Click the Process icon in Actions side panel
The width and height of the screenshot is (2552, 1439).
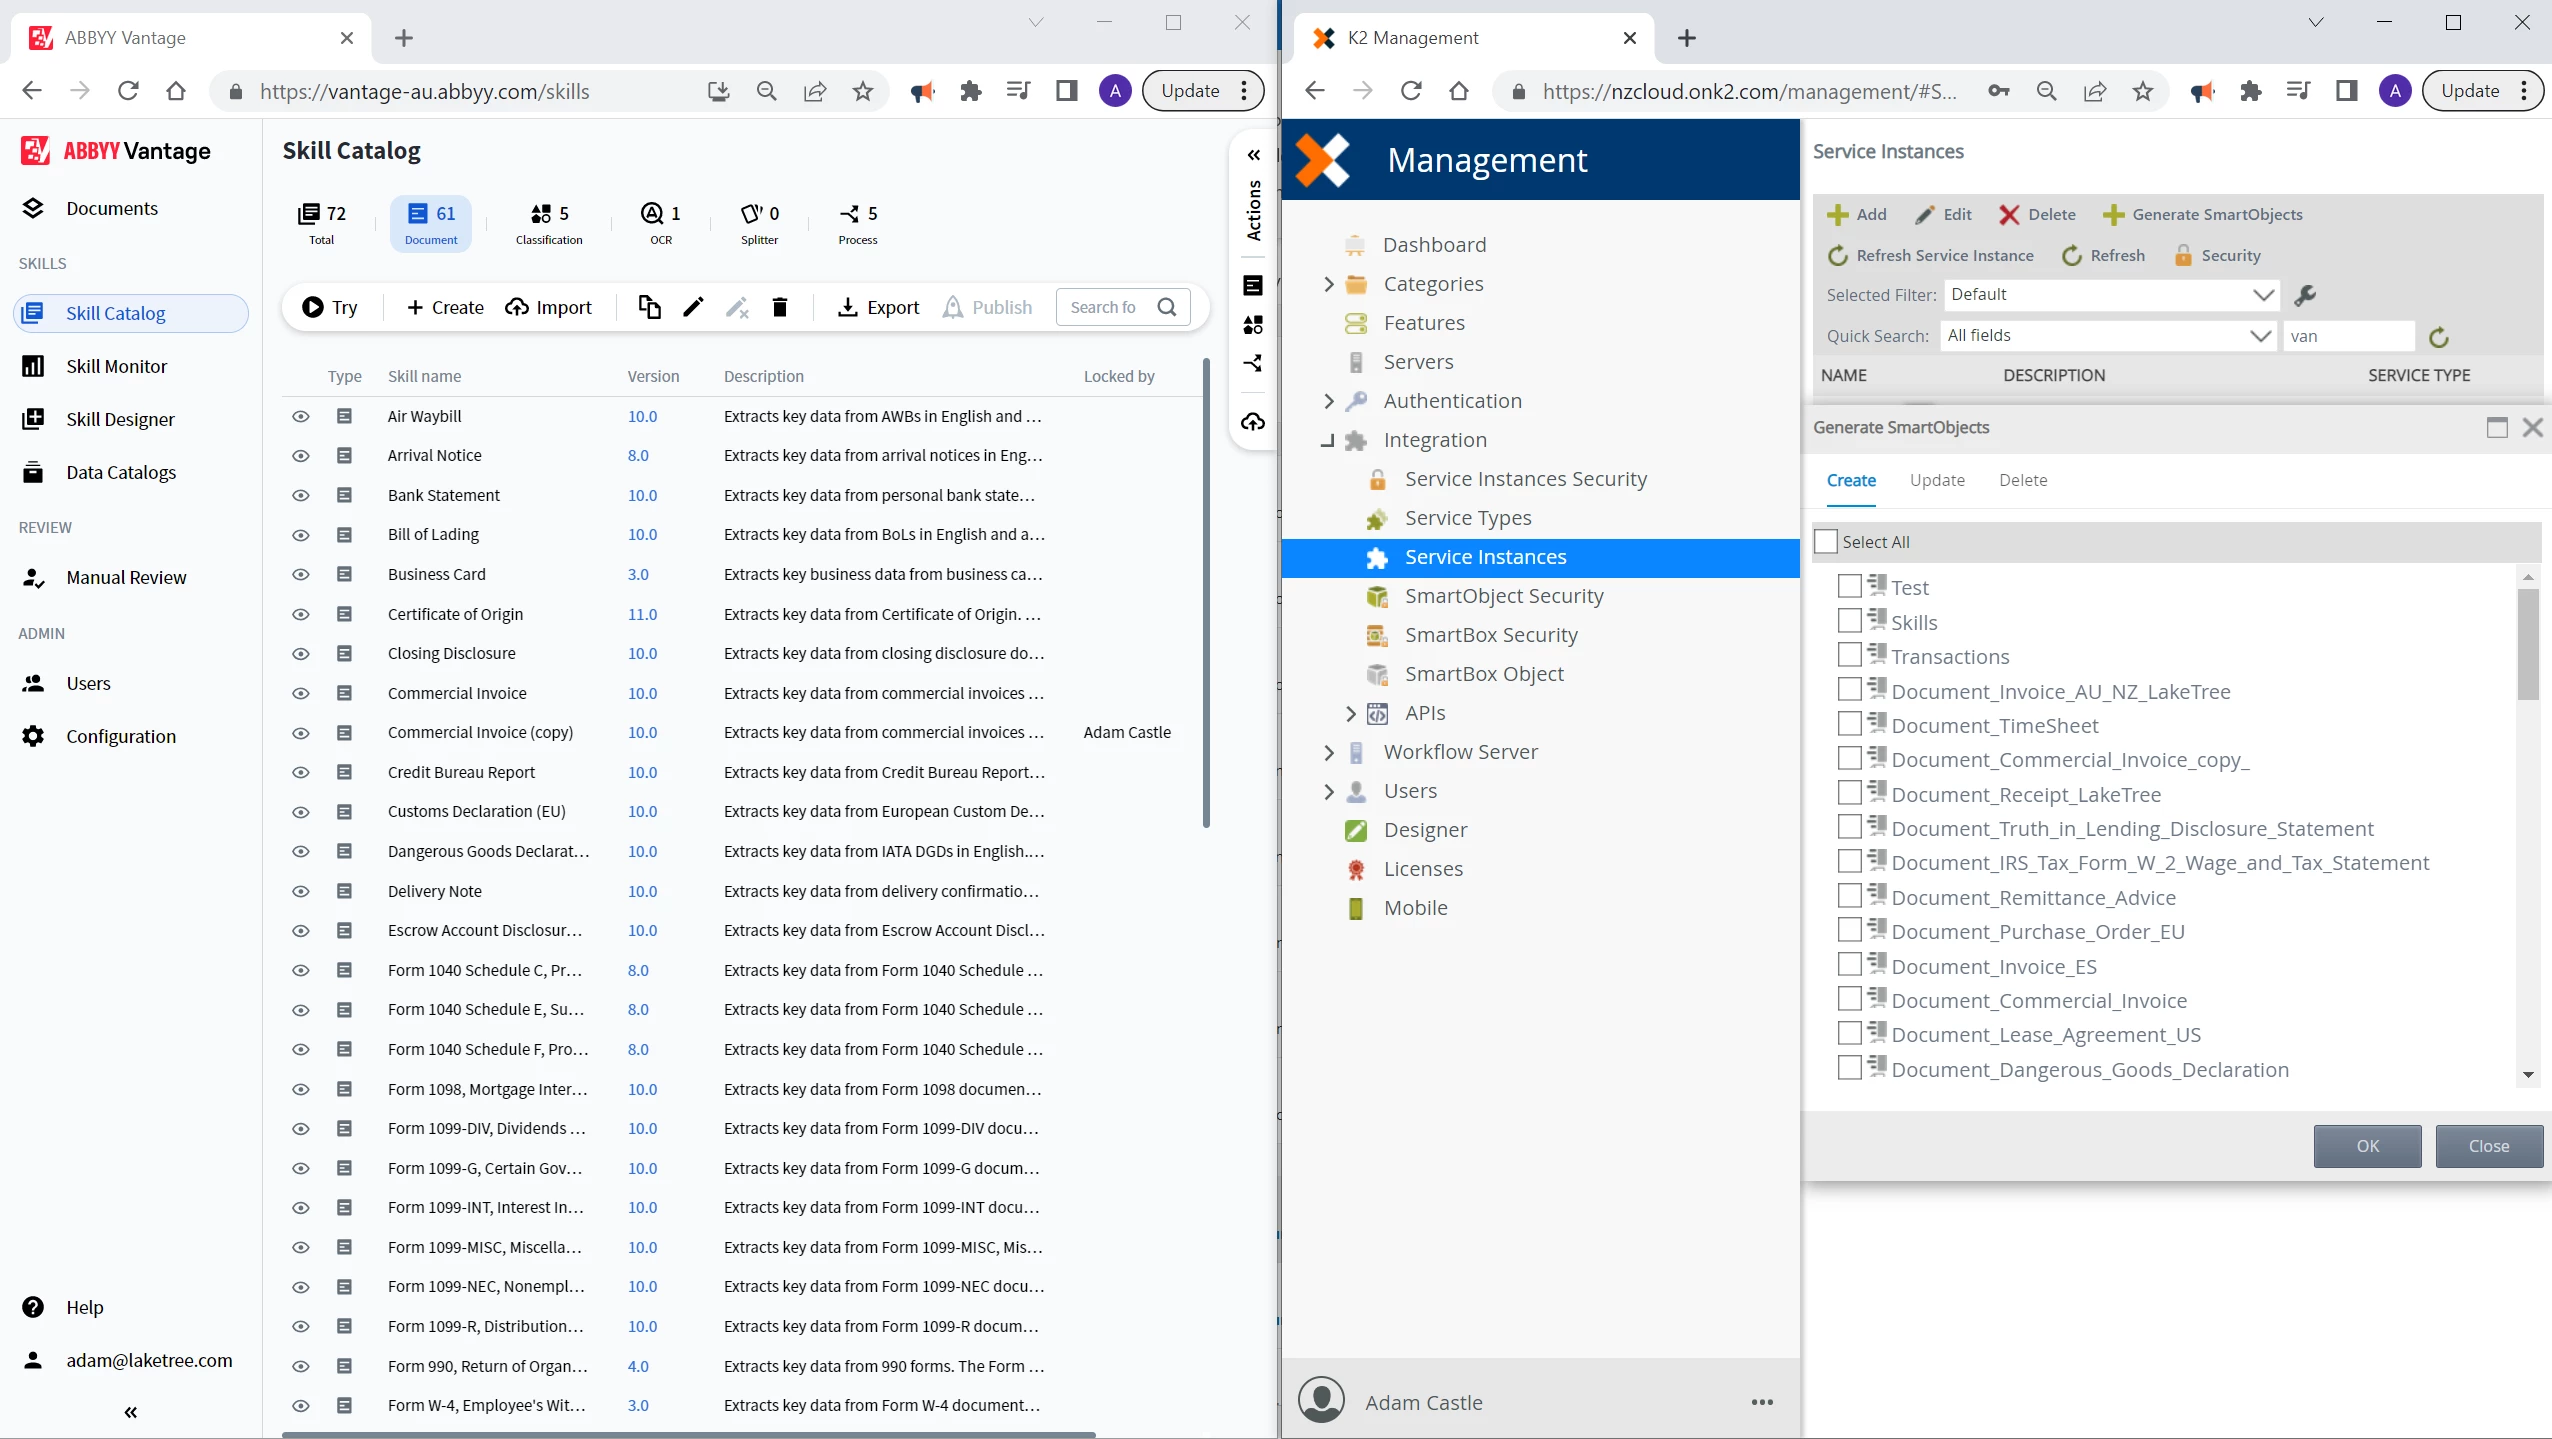tap(1253, 363)
